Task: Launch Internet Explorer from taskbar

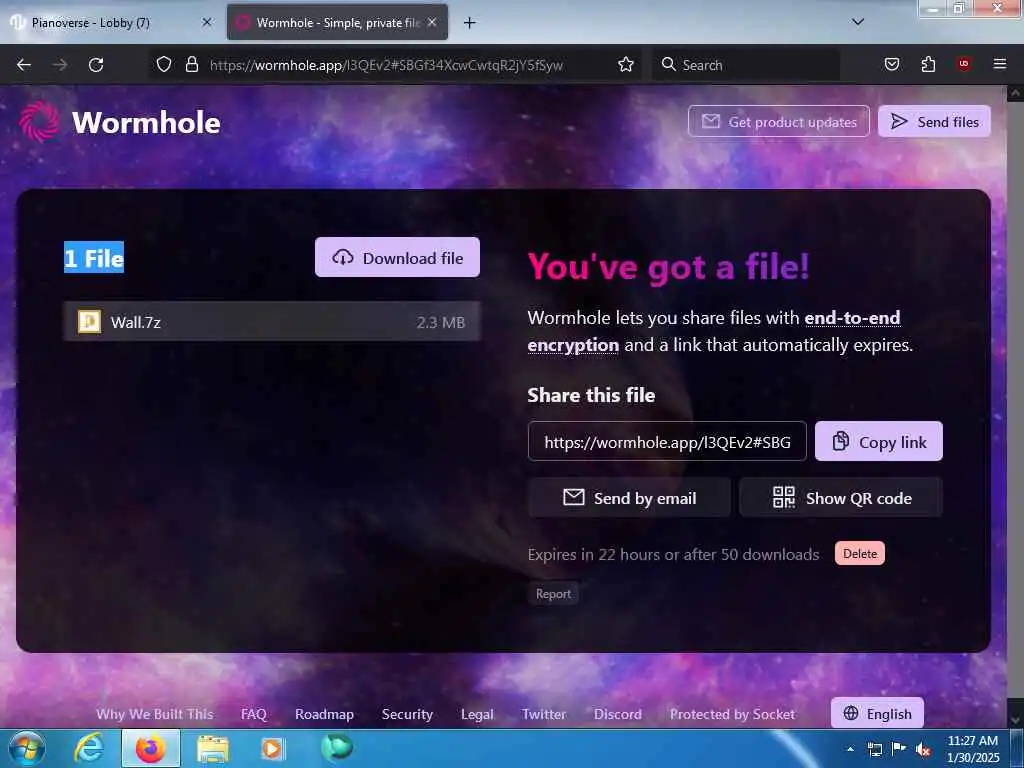Action: 89,748
